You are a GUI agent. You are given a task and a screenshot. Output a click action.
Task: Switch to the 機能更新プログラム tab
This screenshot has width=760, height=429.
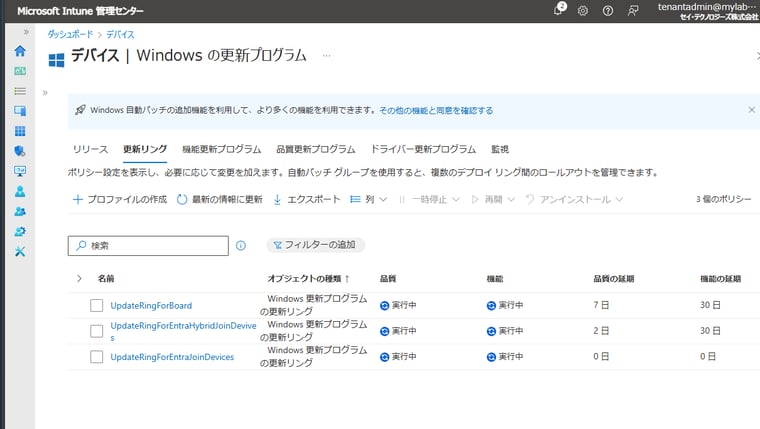222,149
